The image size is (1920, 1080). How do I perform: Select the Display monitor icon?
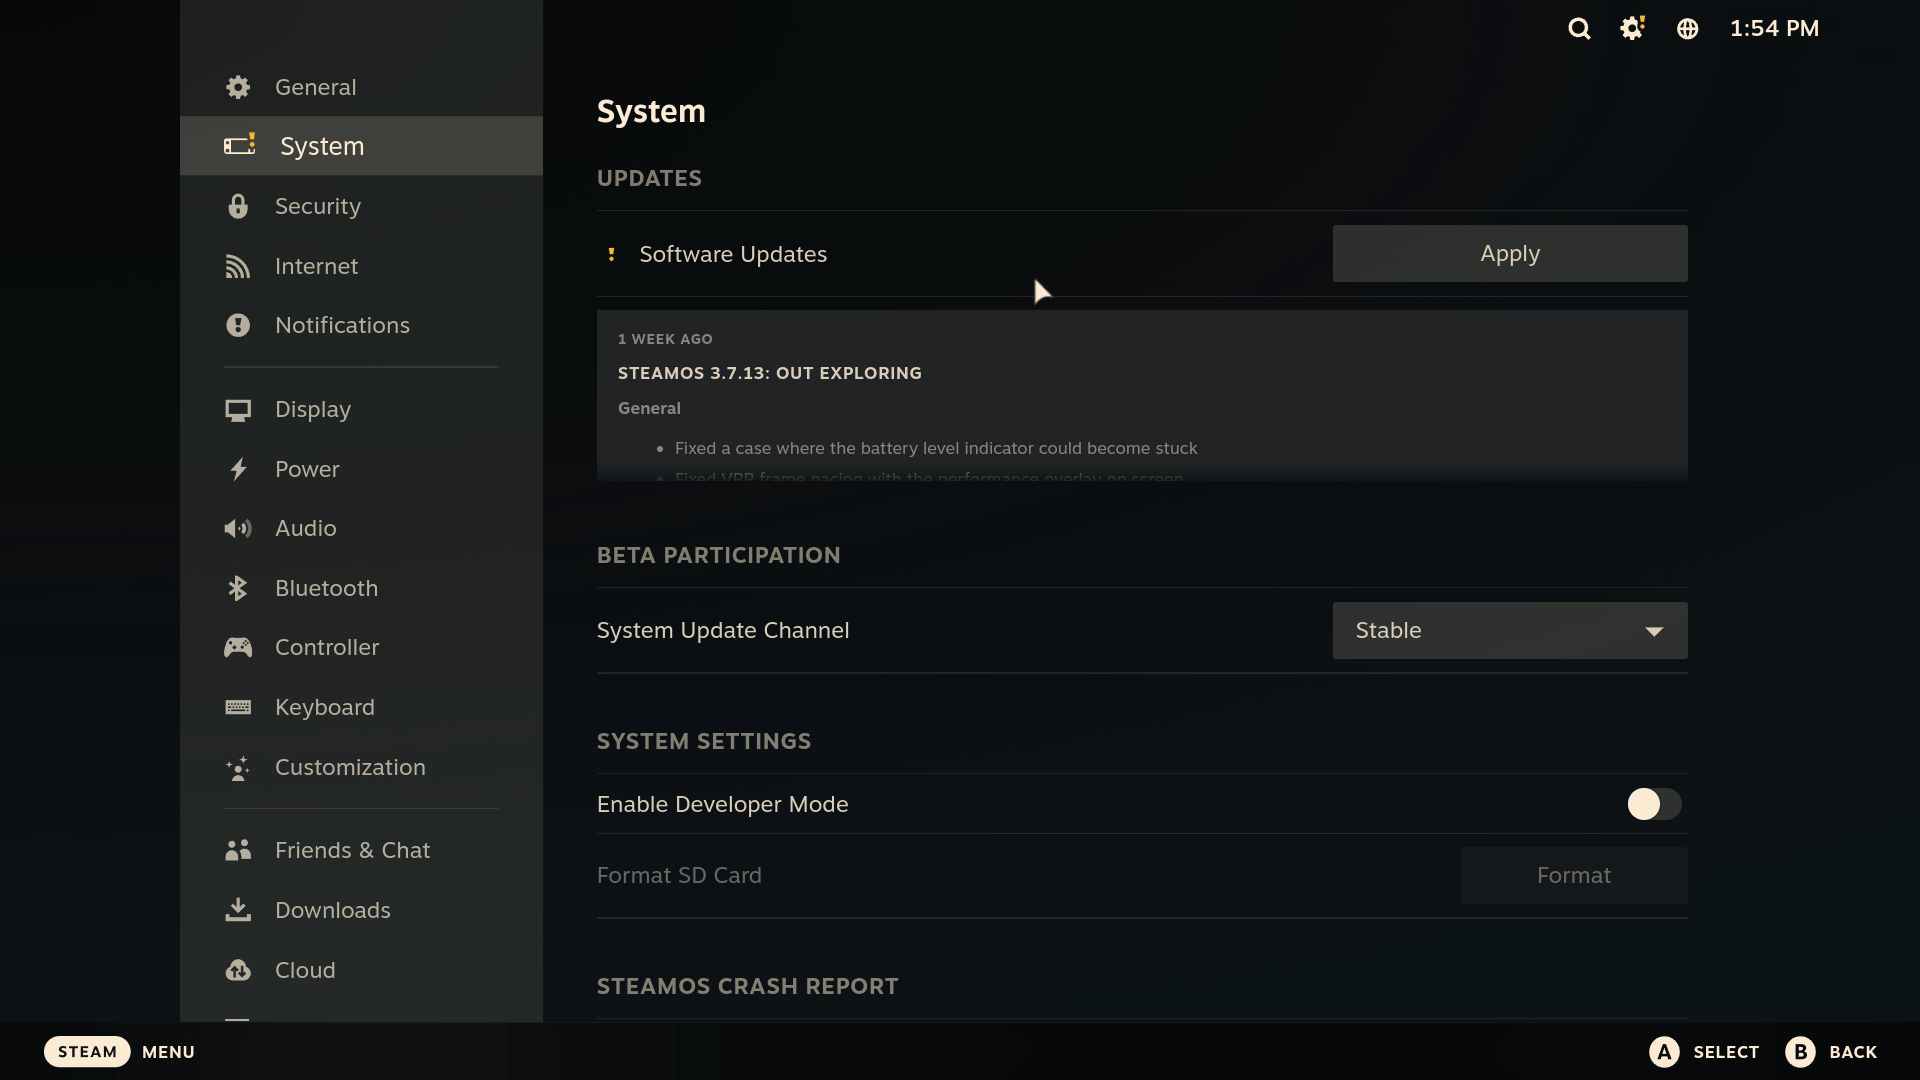point(238,409)
